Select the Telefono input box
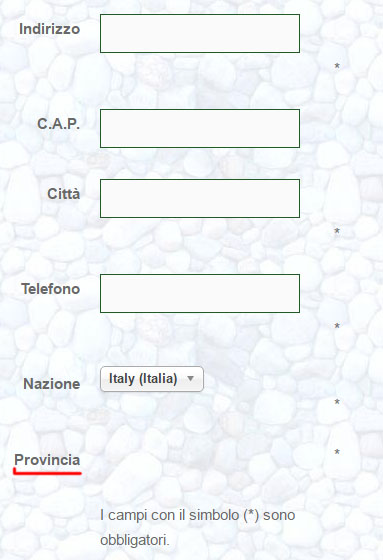Image resolution: width=383 pixels, height=560 pixels. (200, 294)
